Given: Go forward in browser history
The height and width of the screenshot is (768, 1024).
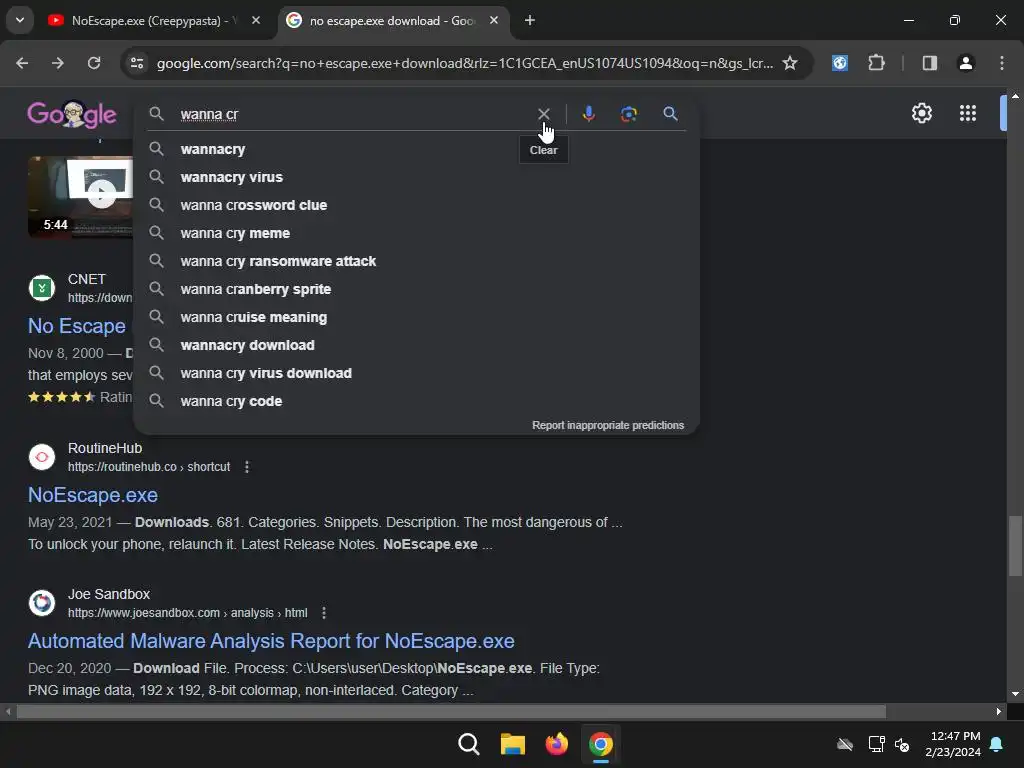Looking at the screenshot, I should [58, 63].
